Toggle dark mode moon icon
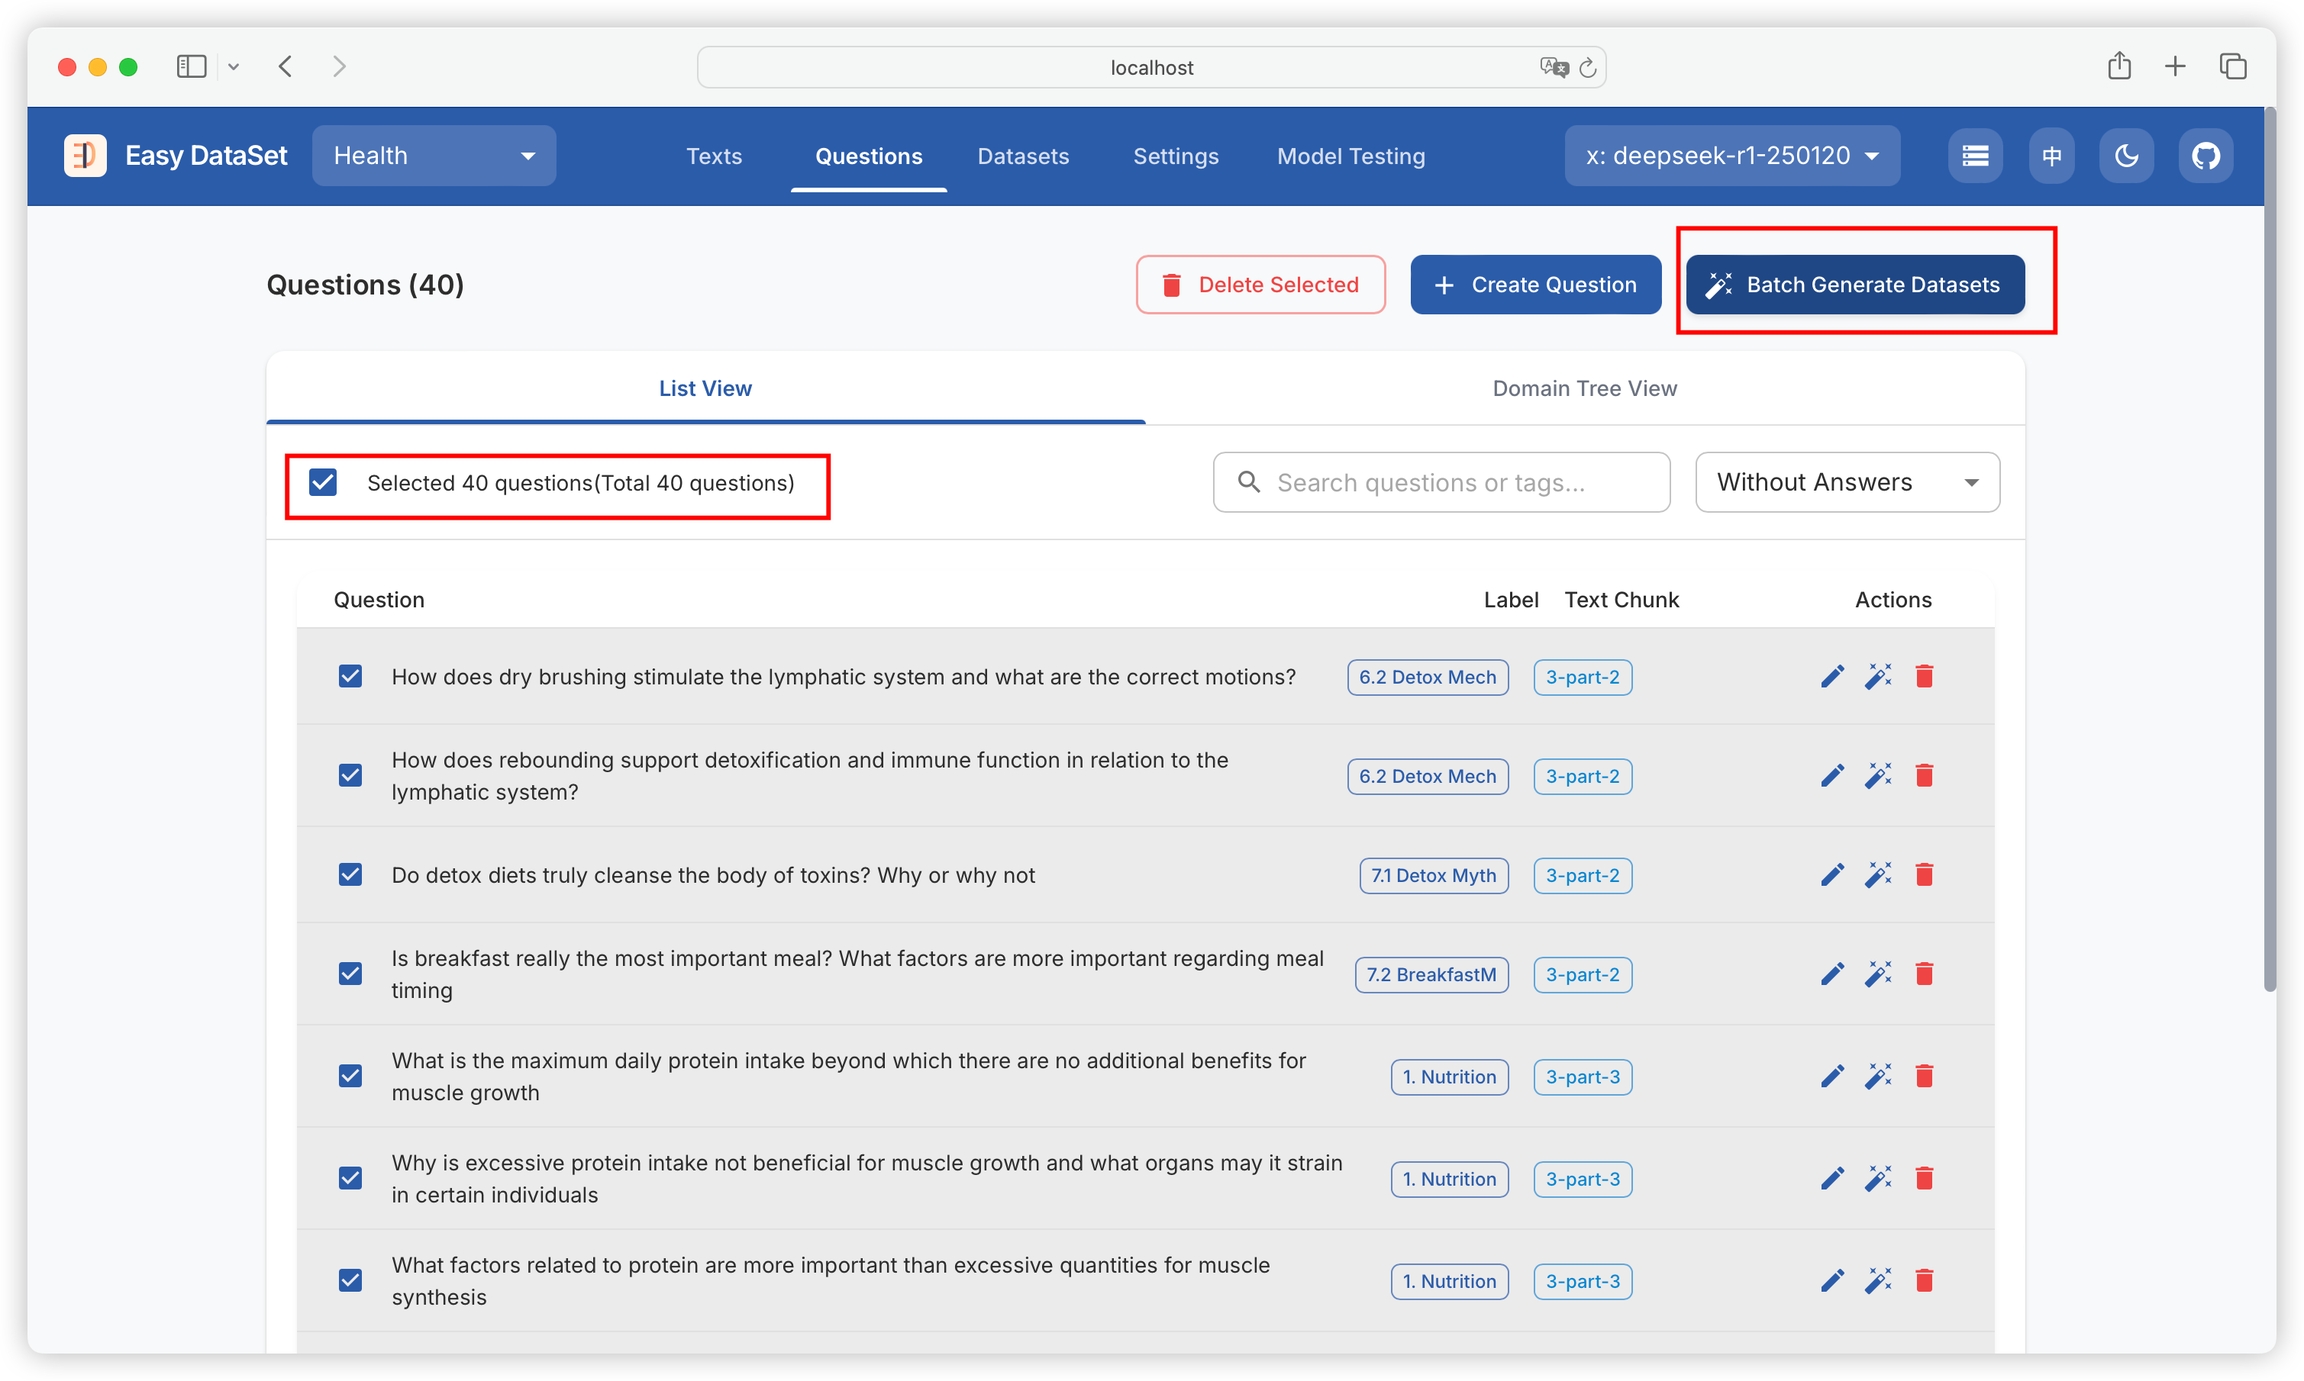 pyautogui.click(x=2126, y=156)
